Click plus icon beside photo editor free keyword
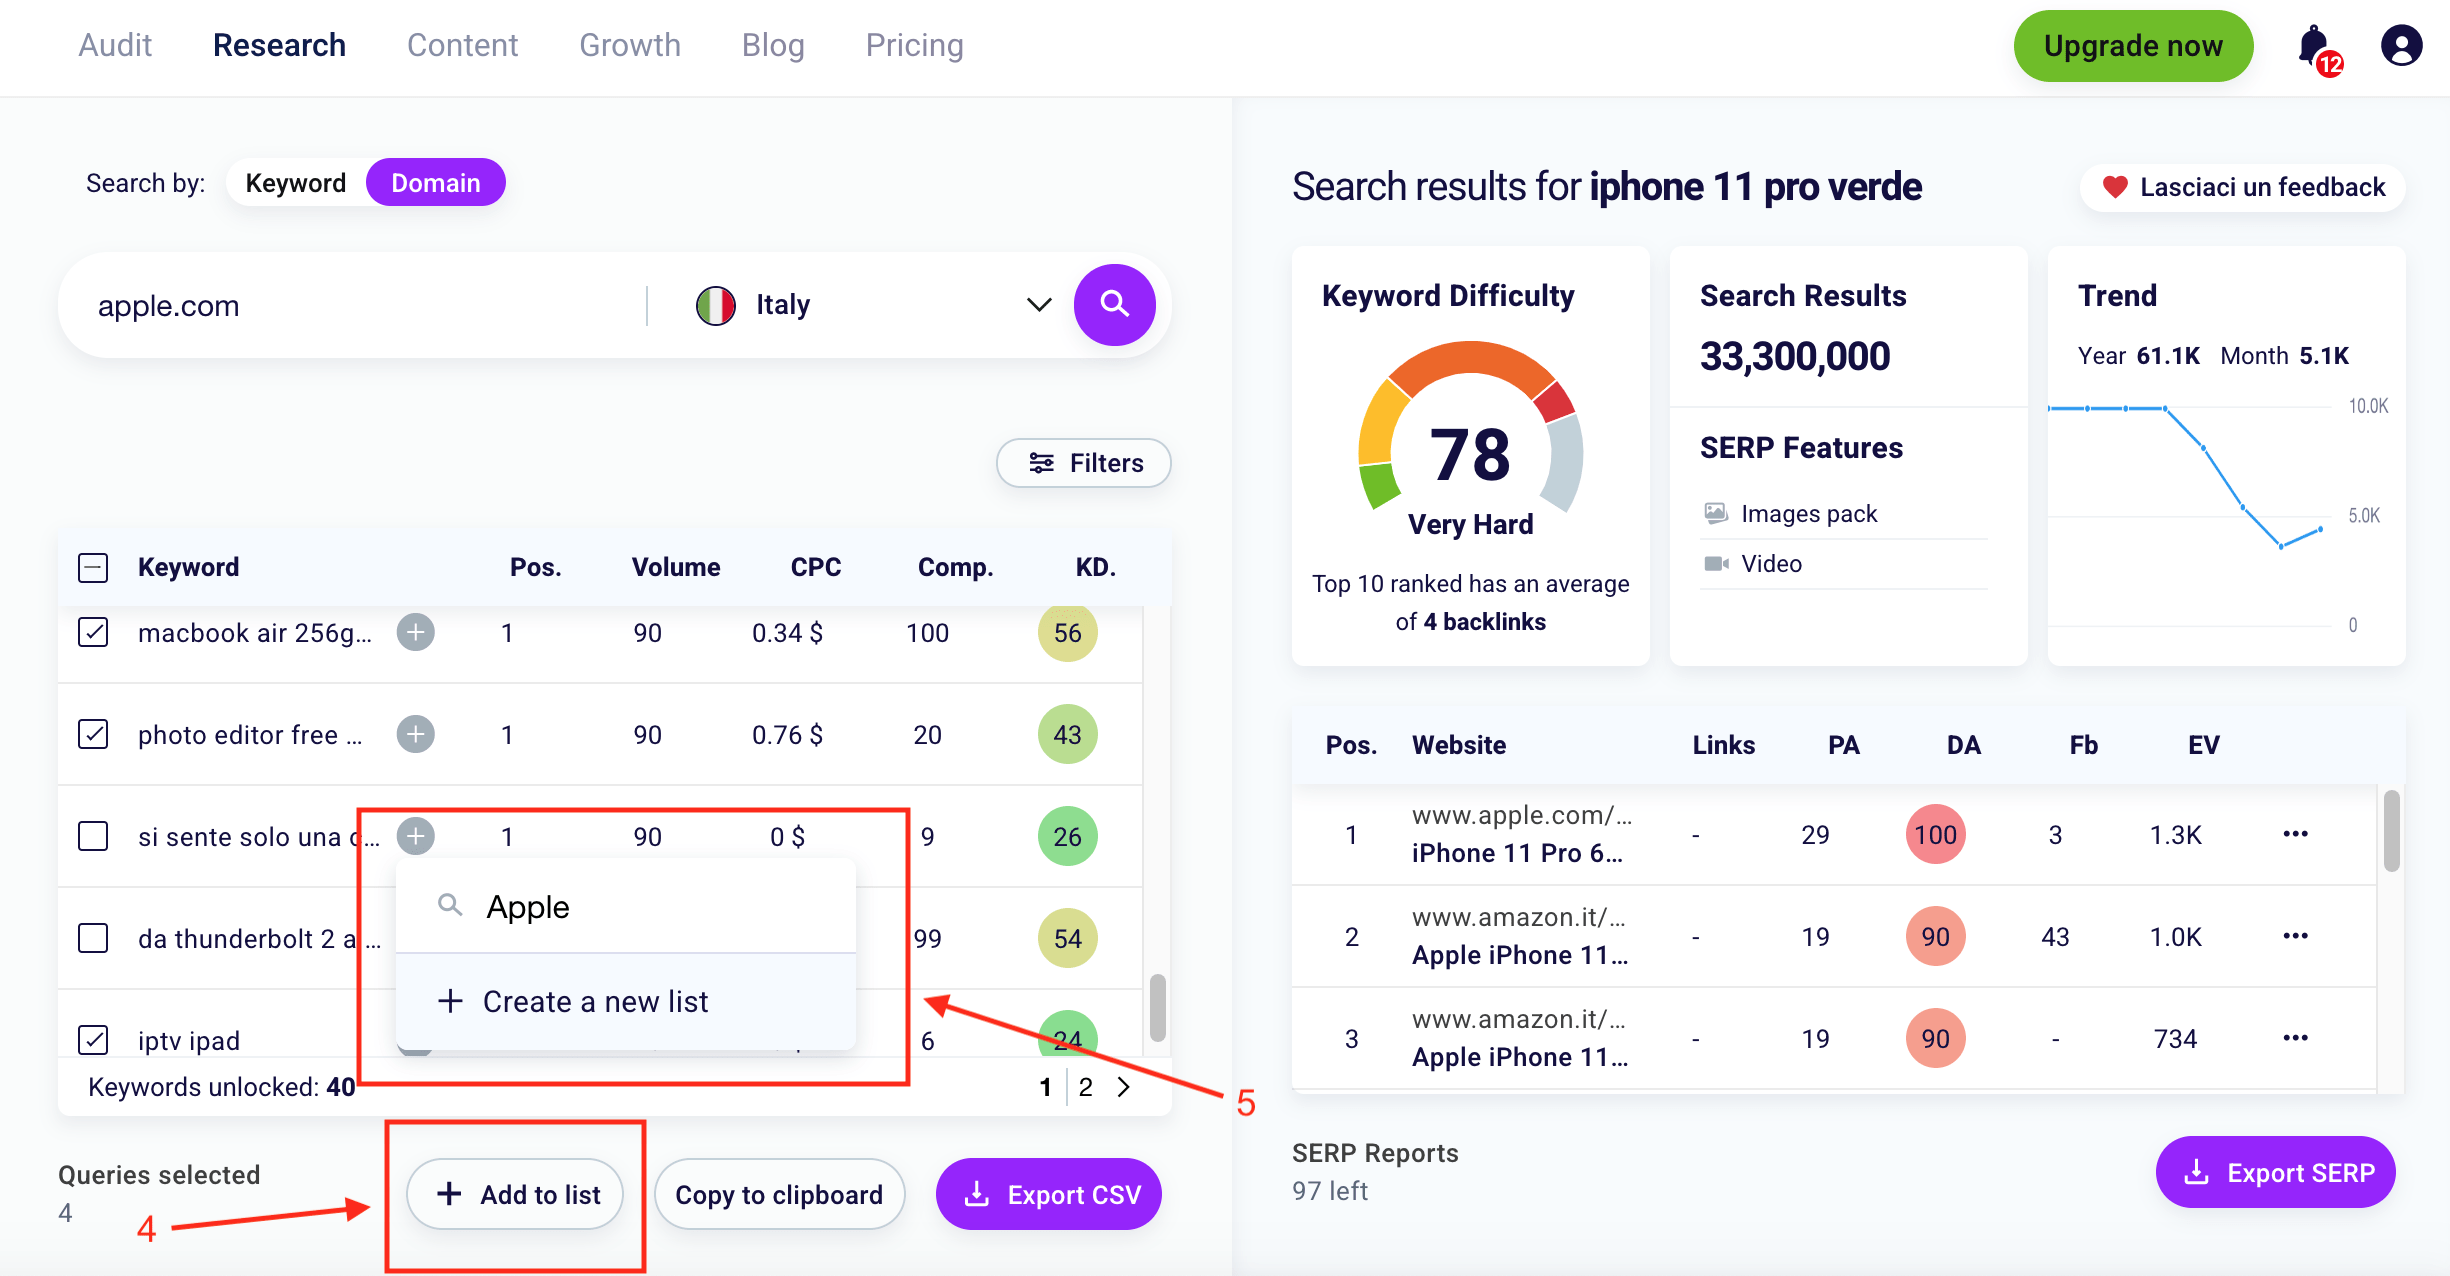Screen dimensions: 2450x1276 (415, 734)
